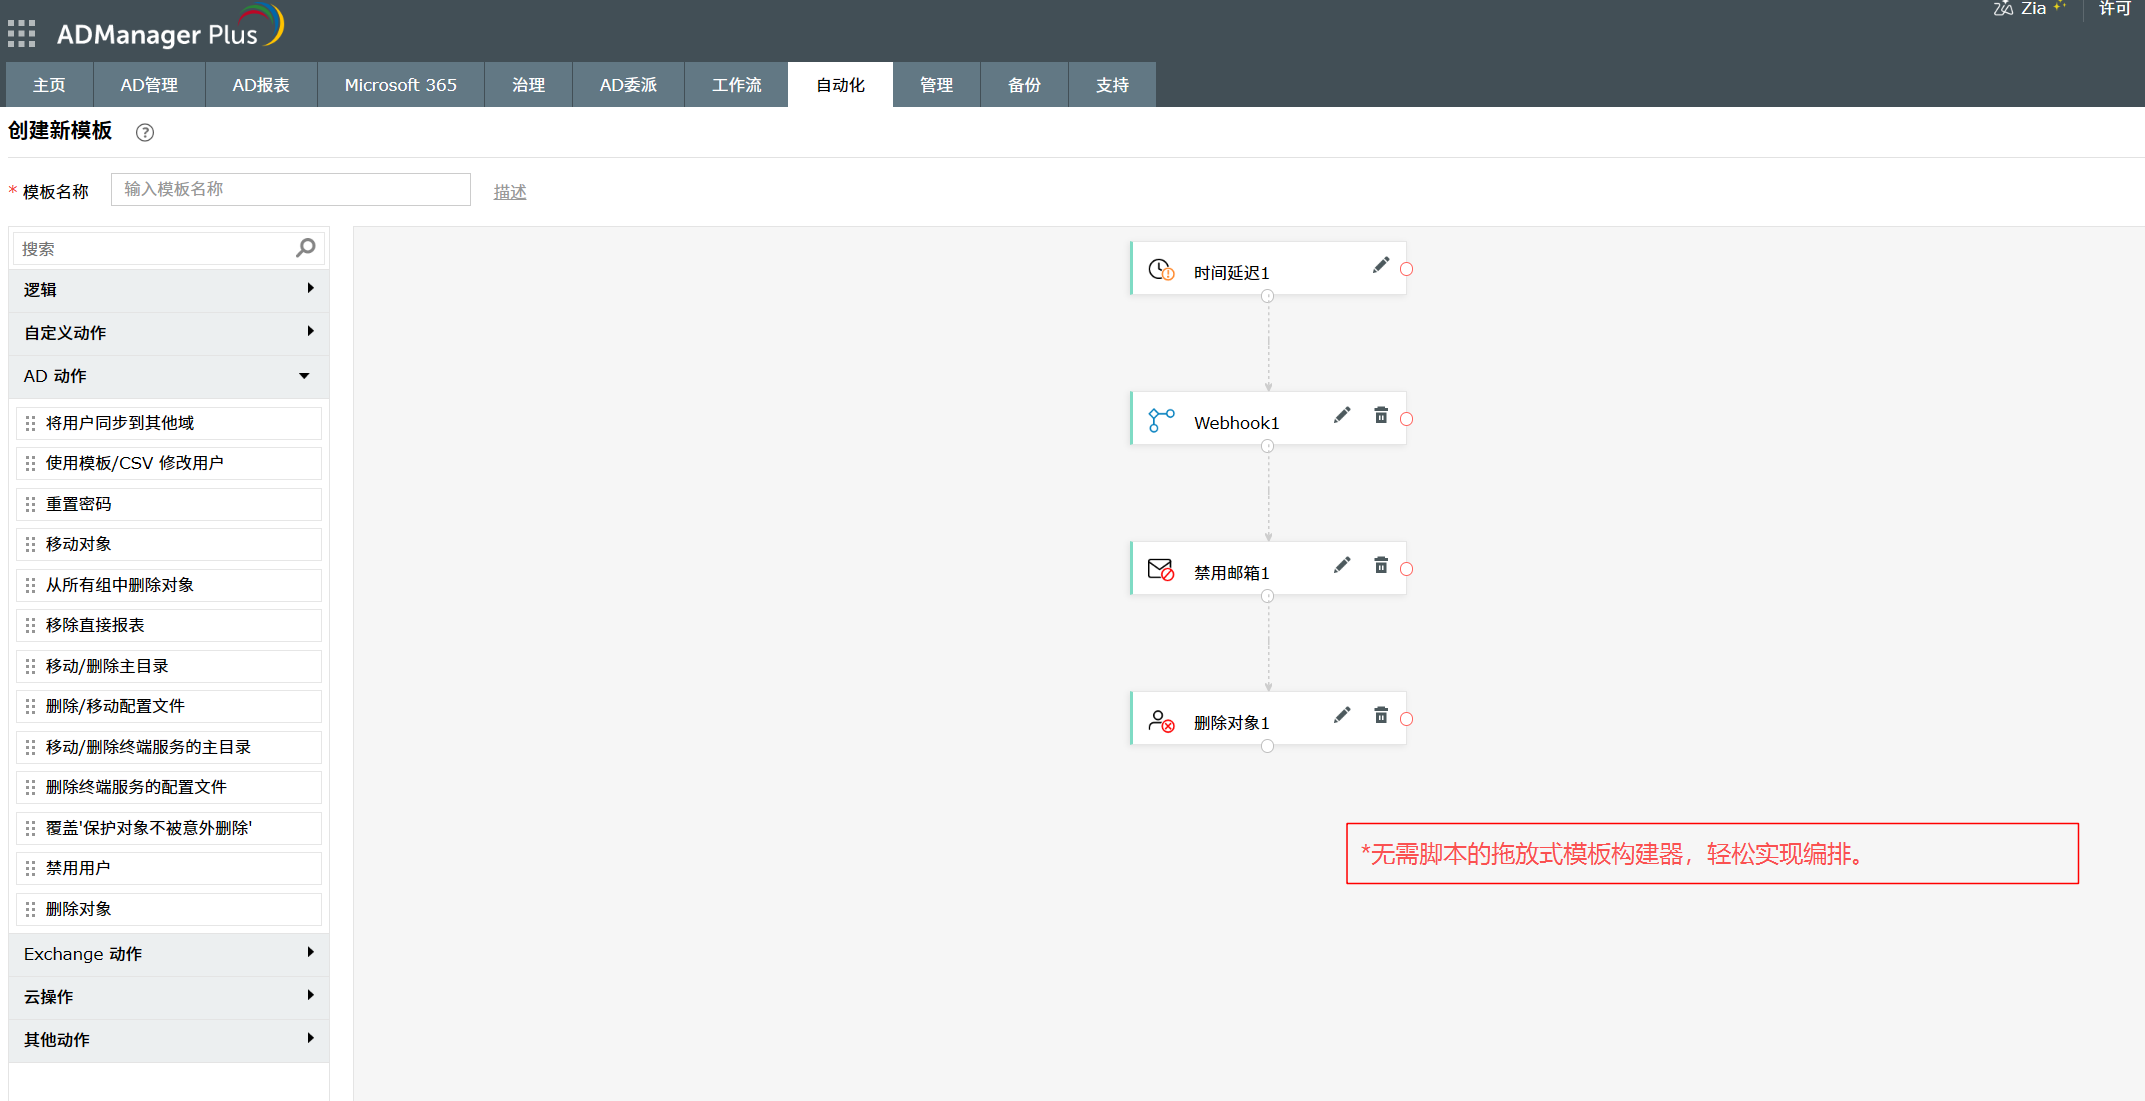Image resolution: width=2145 pixels, height=1101 pixels.
Task: Delete Webhook1 node using trash icon
Action: [1381, 415]
